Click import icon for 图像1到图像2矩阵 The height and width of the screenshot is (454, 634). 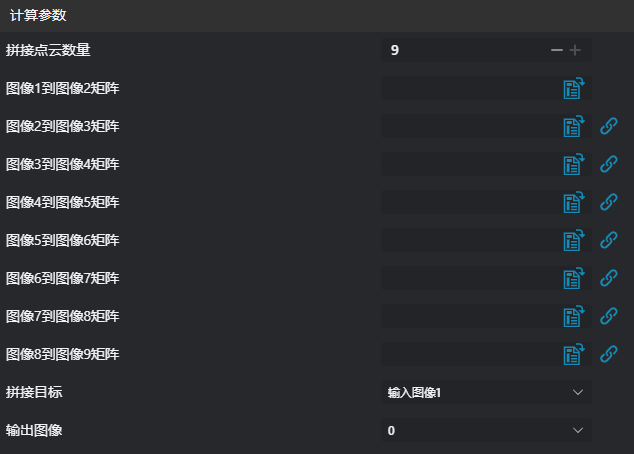573,88
